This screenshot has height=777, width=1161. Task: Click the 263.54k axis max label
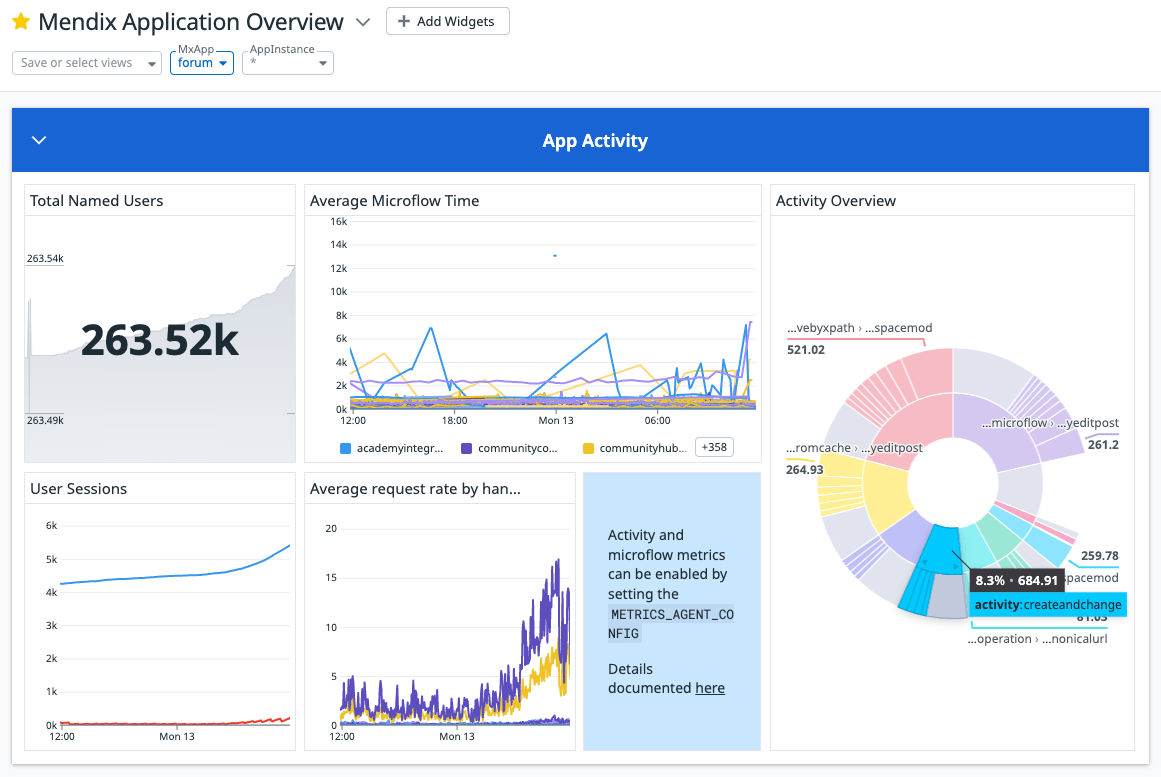click(45, 259)
